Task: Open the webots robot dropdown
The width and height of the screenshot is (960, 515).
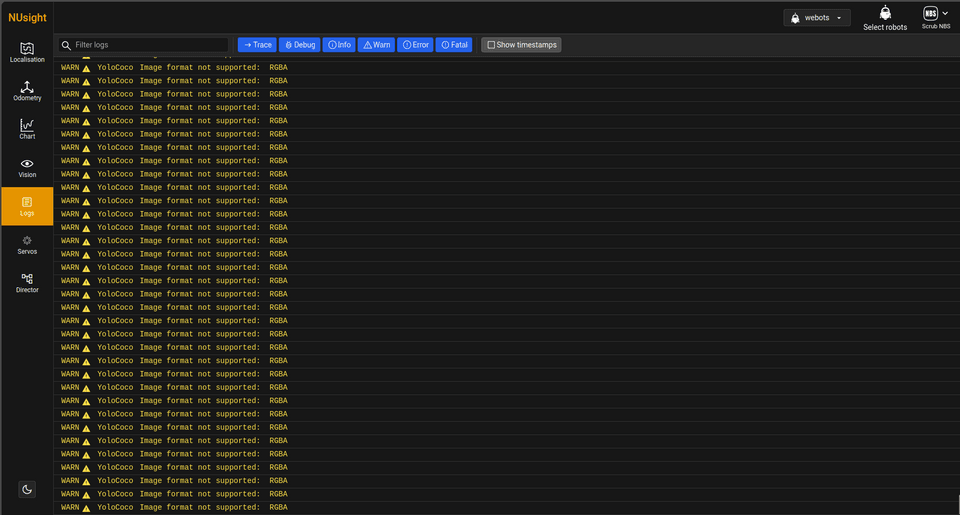Action: pyautogui.click(x=817, y=18)
